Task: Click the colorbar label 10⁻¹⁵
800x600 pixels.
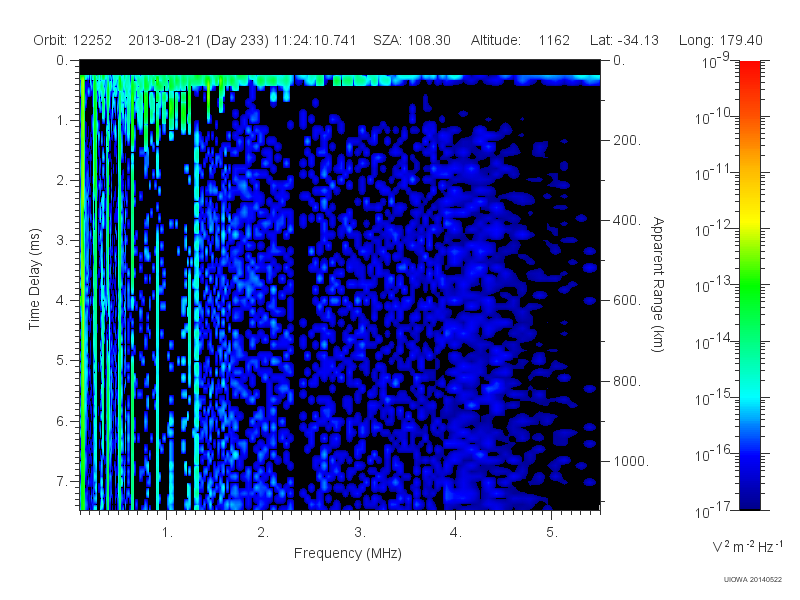Action: pyautogui.click(x=714, y=397)
